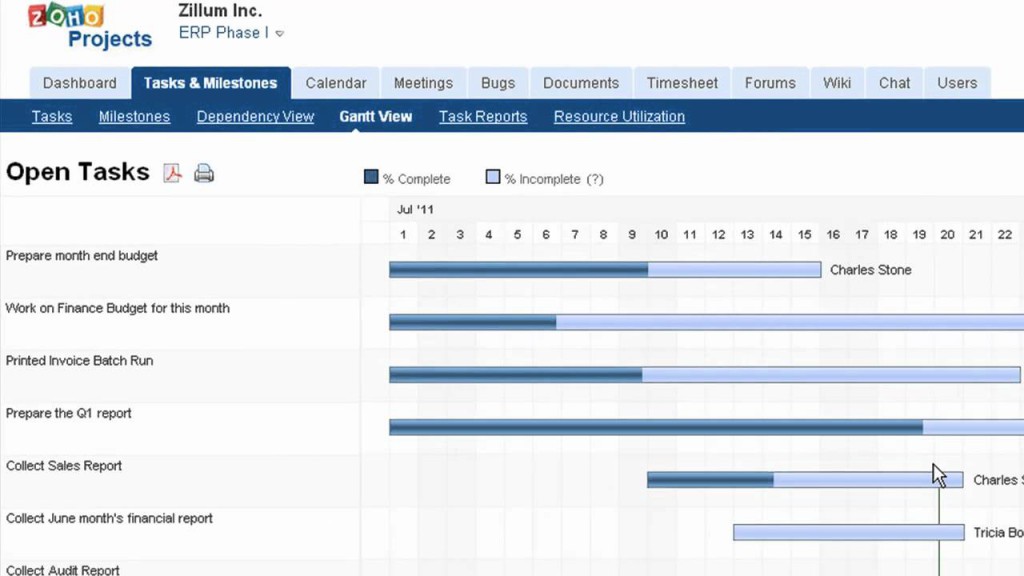The height and width of the screenshot is (576, 1024).
Task: Go to the Wiki tab
Action: pos(837,83)
